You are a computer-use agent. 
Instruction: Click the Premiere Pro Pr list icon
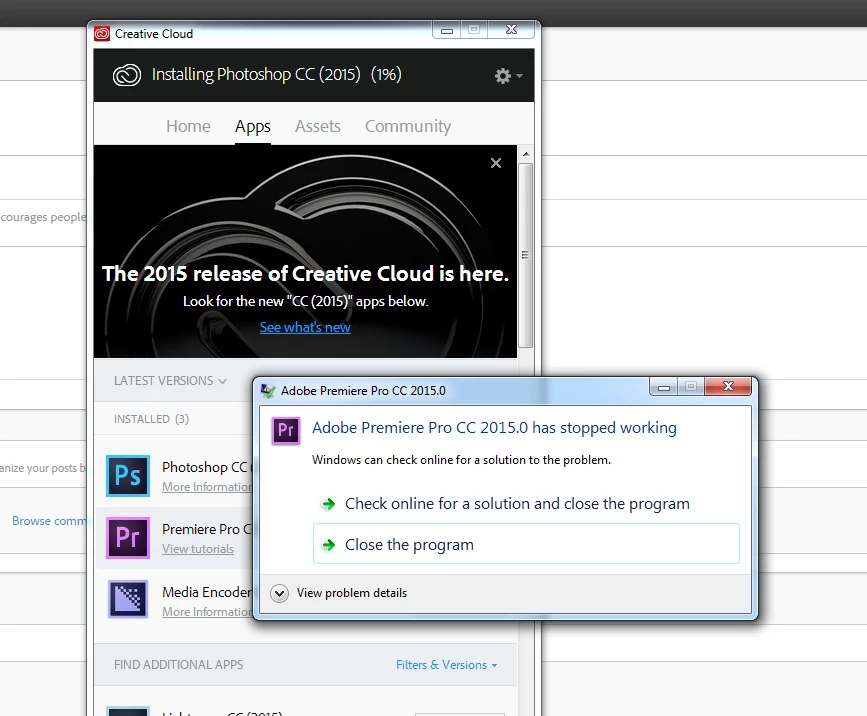(128, 537)
